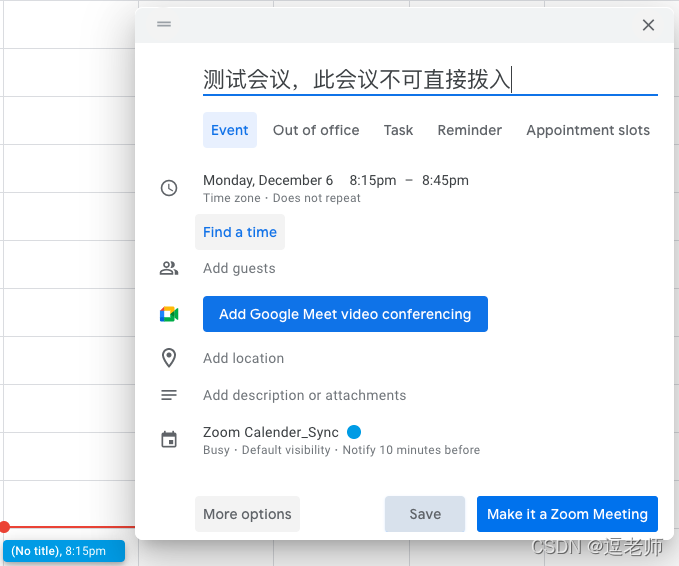
Task: Open Busy, visibility and notification settings
Action: pyautogui.click(x=341, y=450)
